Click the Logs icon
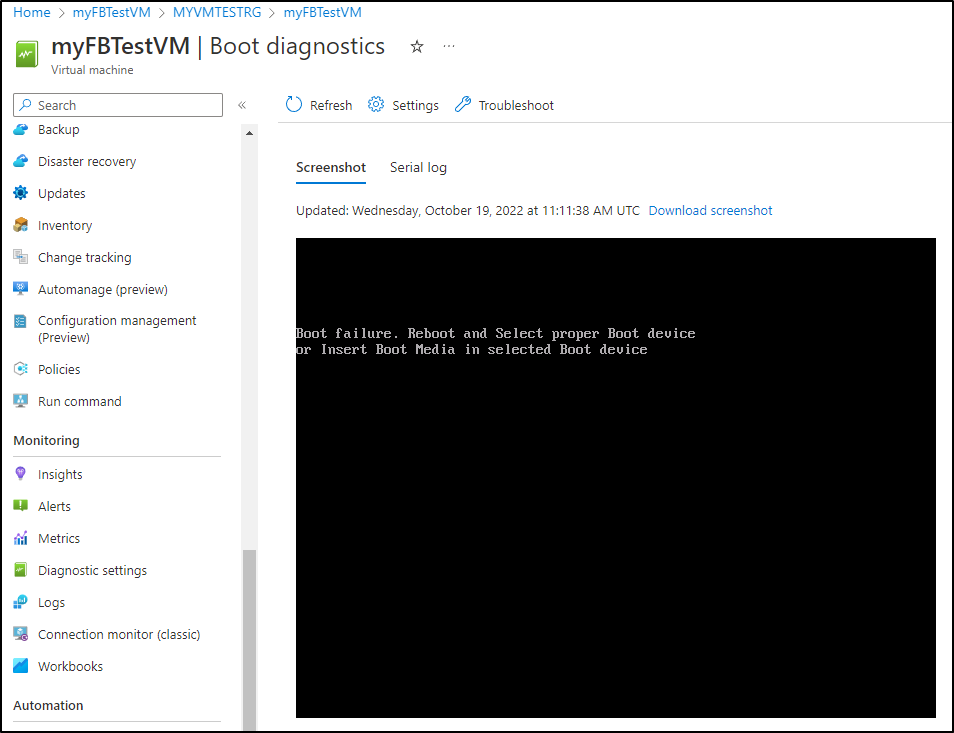Screen dimensions: 954x733 (x=21, y=602)
